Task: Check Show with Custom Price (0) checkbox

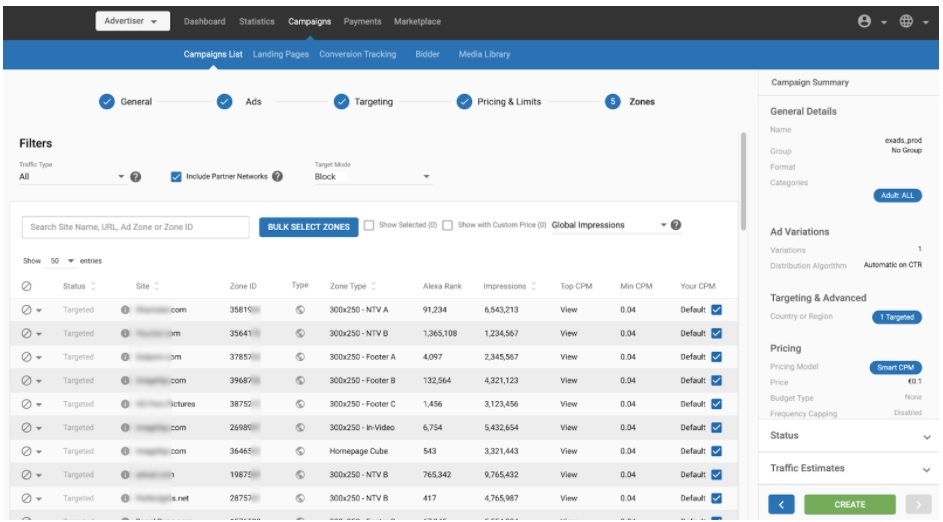Action: pos(447,225)
